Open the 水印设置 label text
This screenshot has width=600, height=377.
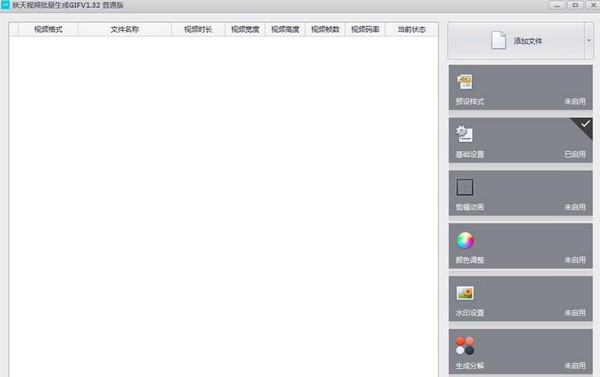pos(470,313)
